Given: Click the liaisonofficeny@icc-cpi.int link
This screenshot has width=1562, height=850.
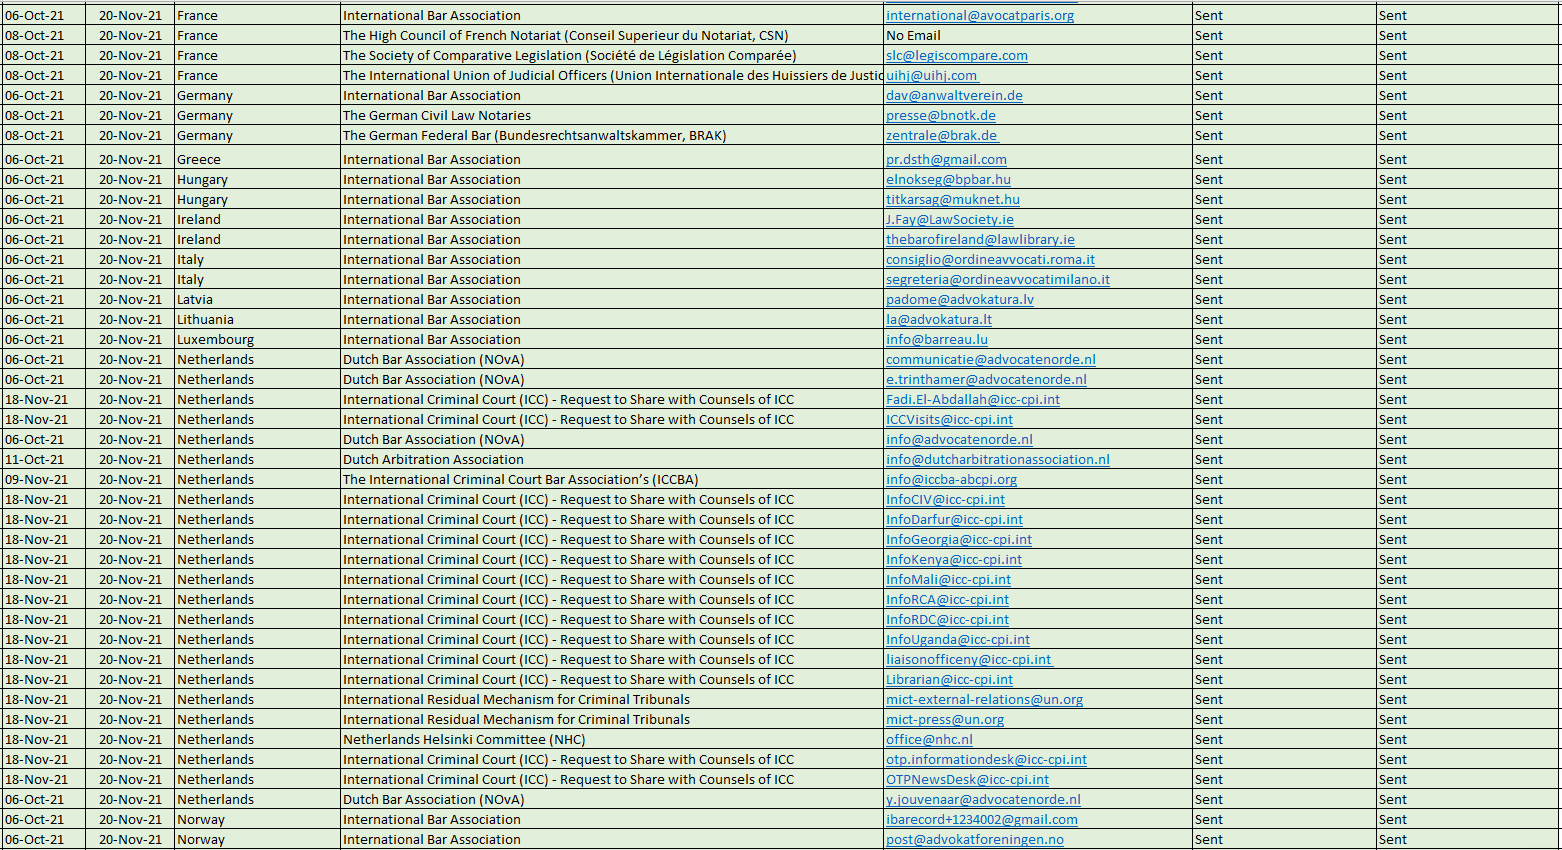Looking at the screenshot, I should point(969,660).
